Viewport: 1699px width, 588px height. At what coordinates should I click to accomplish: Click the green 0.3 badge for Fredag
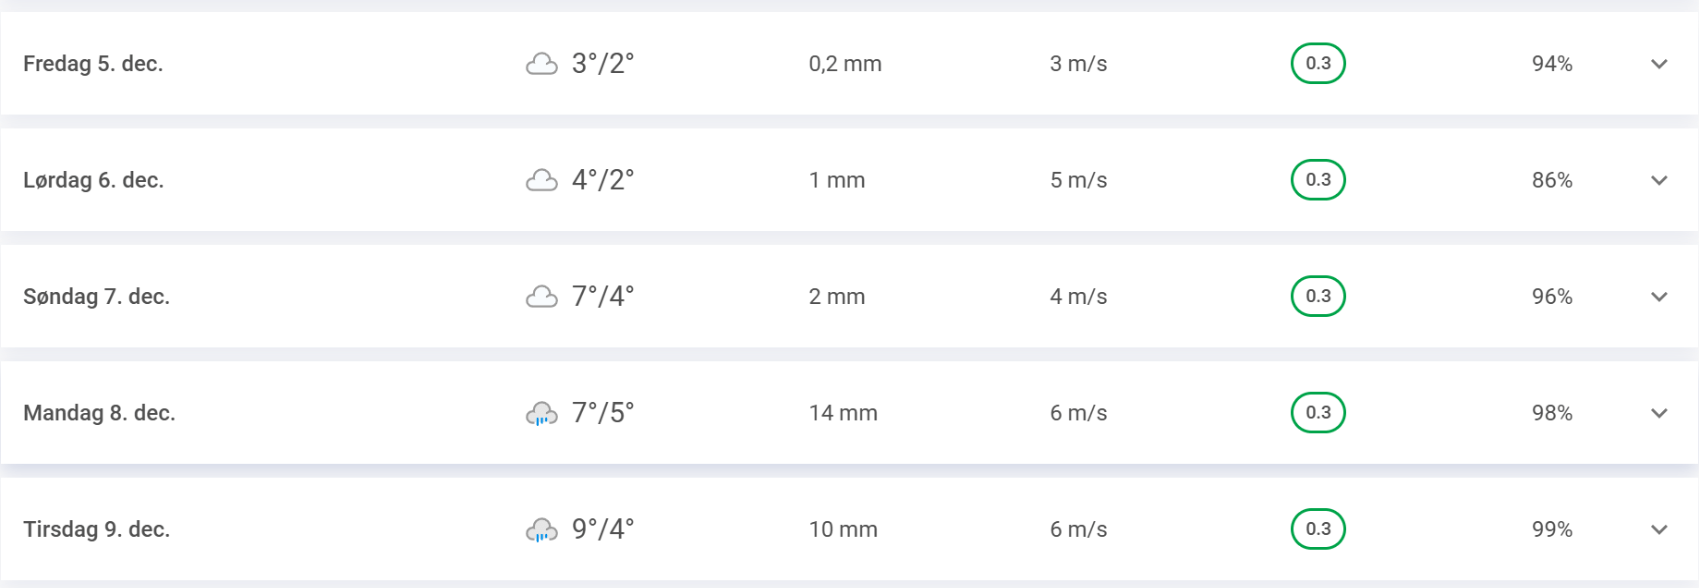click(x=1318, y=63)
